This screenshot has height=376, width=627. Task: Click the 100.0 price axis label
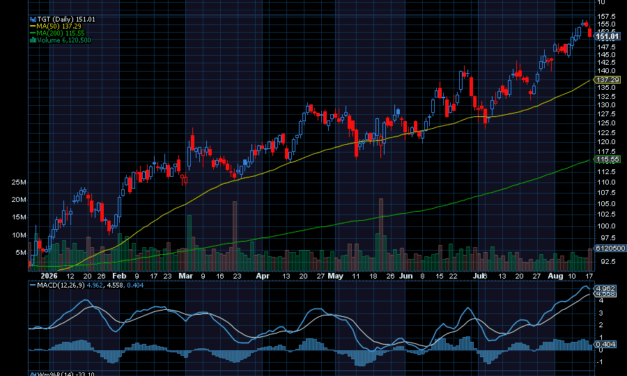pos(607,226)
